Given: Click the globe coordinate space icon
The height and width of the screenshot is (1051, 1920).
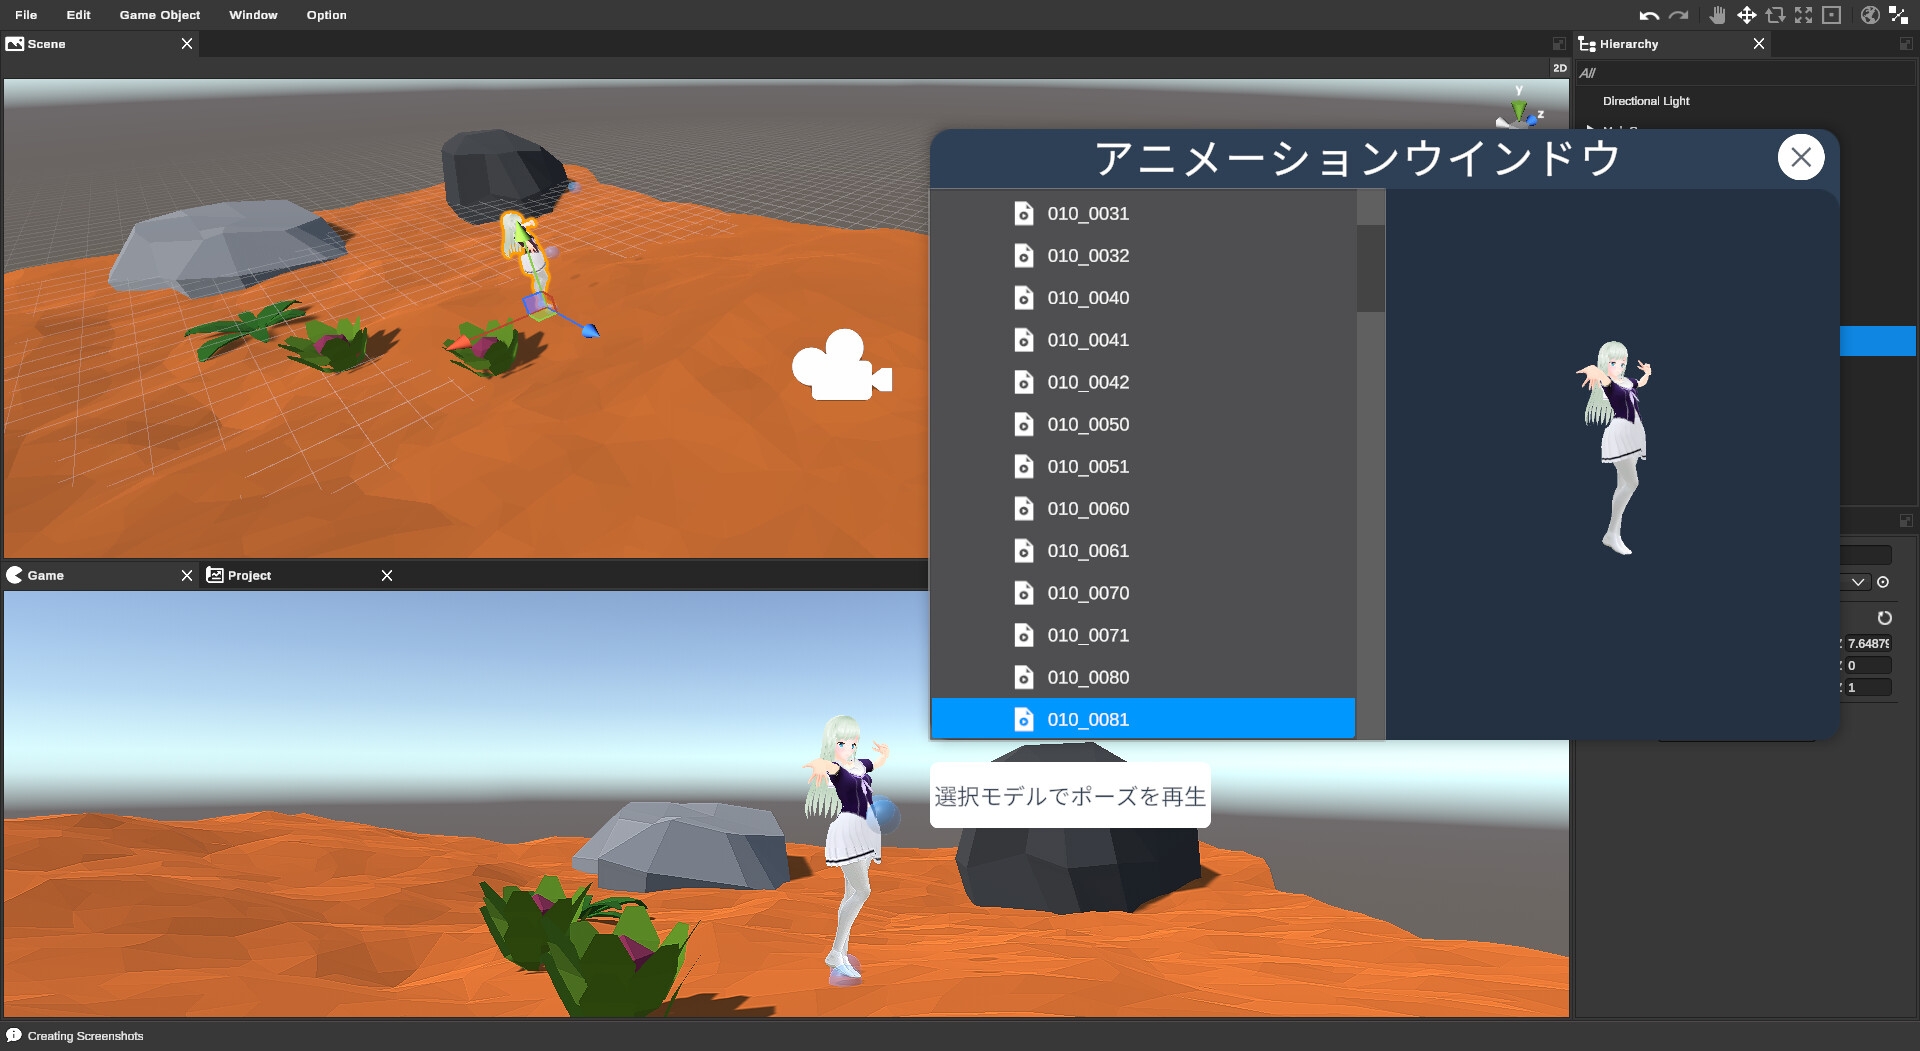Looking at the screenshot, I should pyautogui.click(x=1869, y=15).
